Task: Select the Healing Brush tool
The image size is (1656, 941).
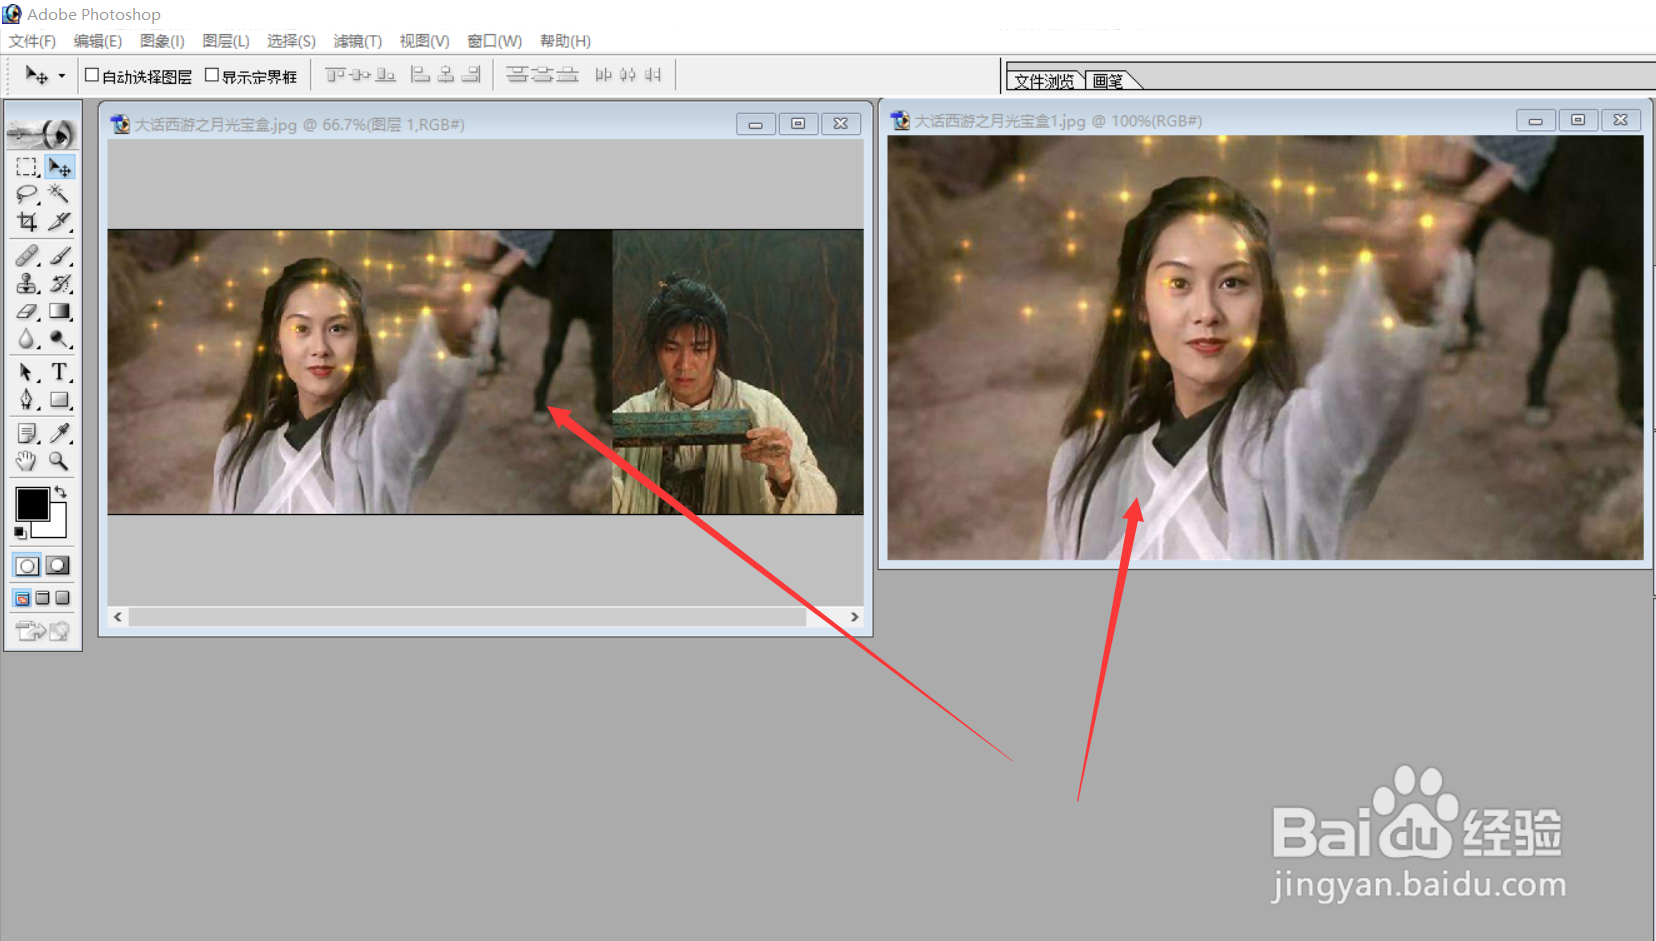Action: (27, 257)
